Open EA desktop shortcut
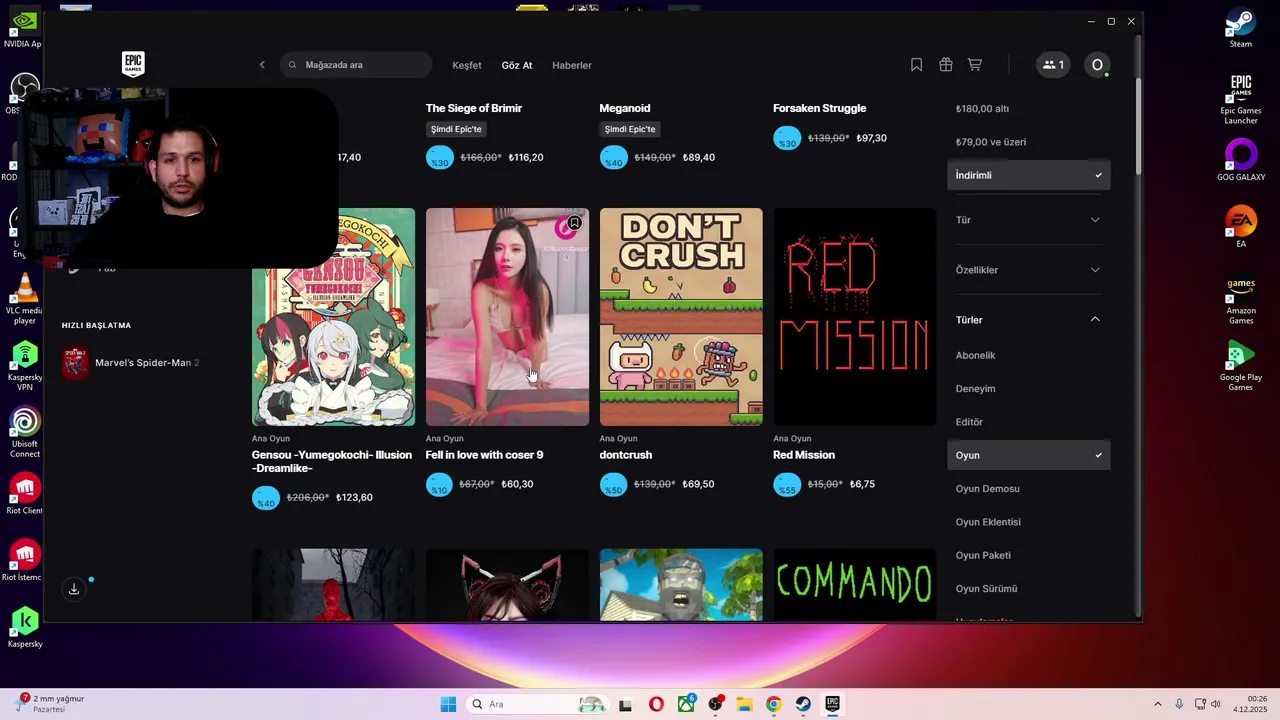This screenshot has width=1280, height=720. point(1240,226)
